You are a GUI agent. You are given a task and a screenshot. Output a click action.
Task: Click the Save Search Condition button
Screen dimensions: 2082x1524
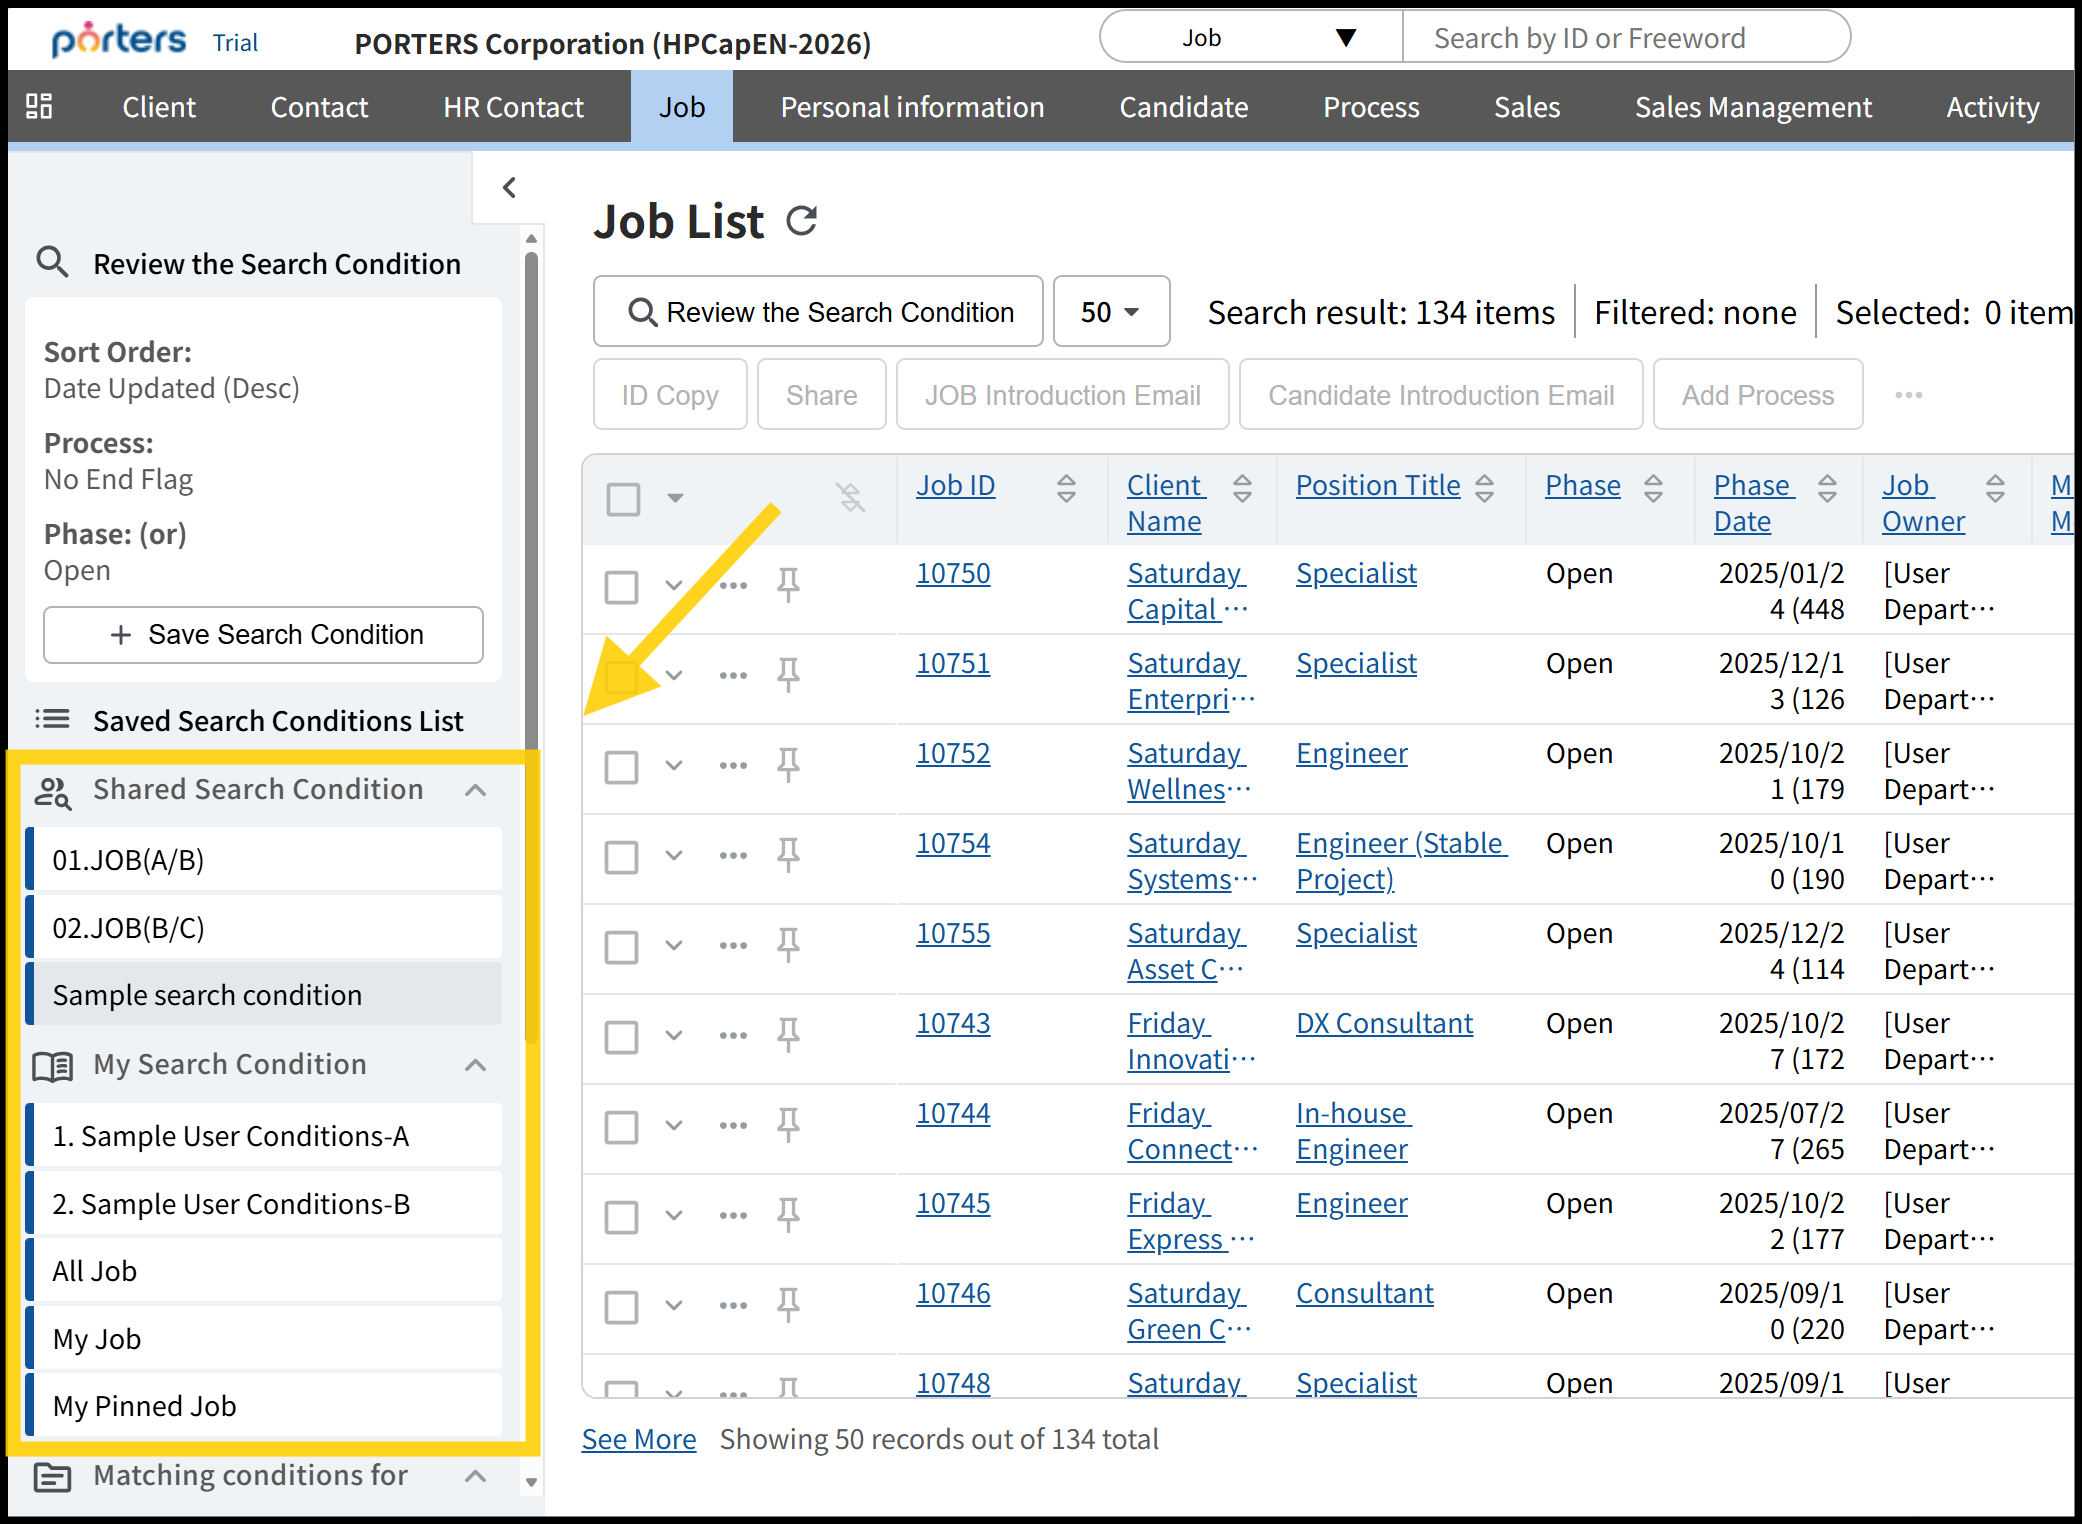[x=264, y=635]
